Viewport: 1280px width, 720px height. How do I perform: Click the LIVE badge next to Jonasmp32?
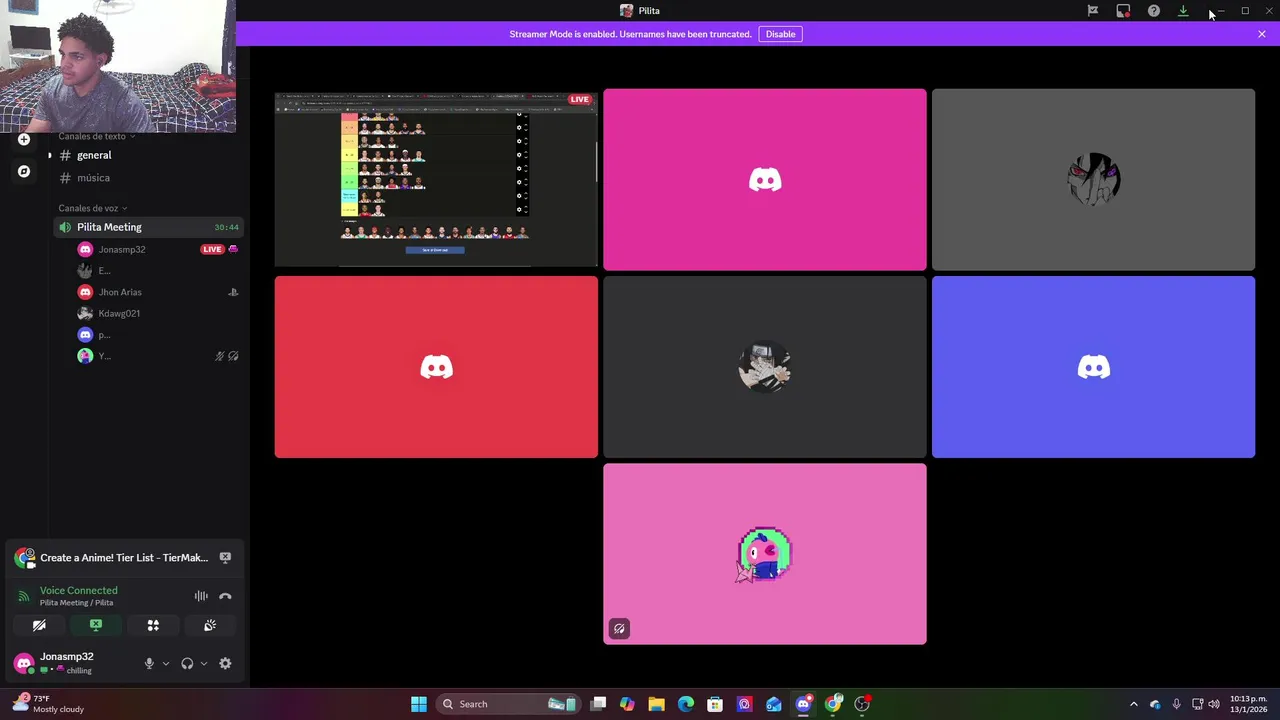(x=212, y=249)
